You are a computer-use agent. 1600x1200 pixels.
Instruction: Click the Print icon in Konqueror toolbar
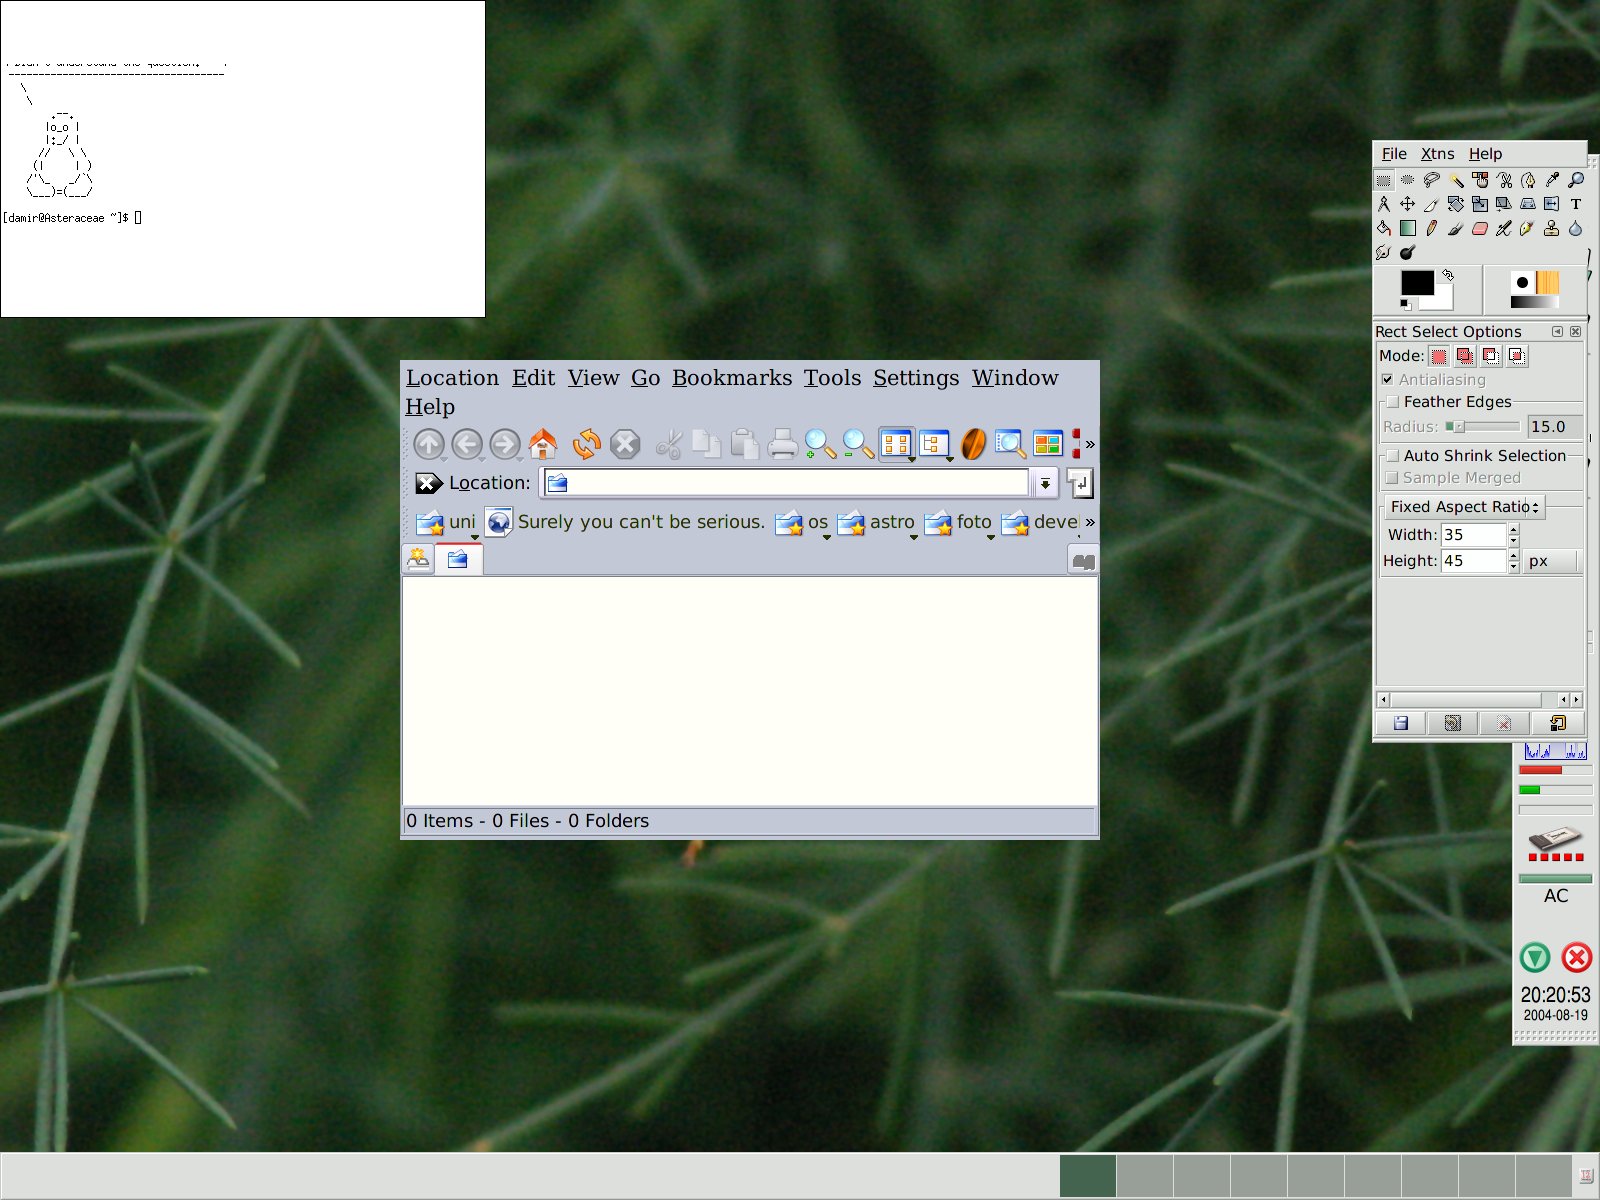click(782, 444)
